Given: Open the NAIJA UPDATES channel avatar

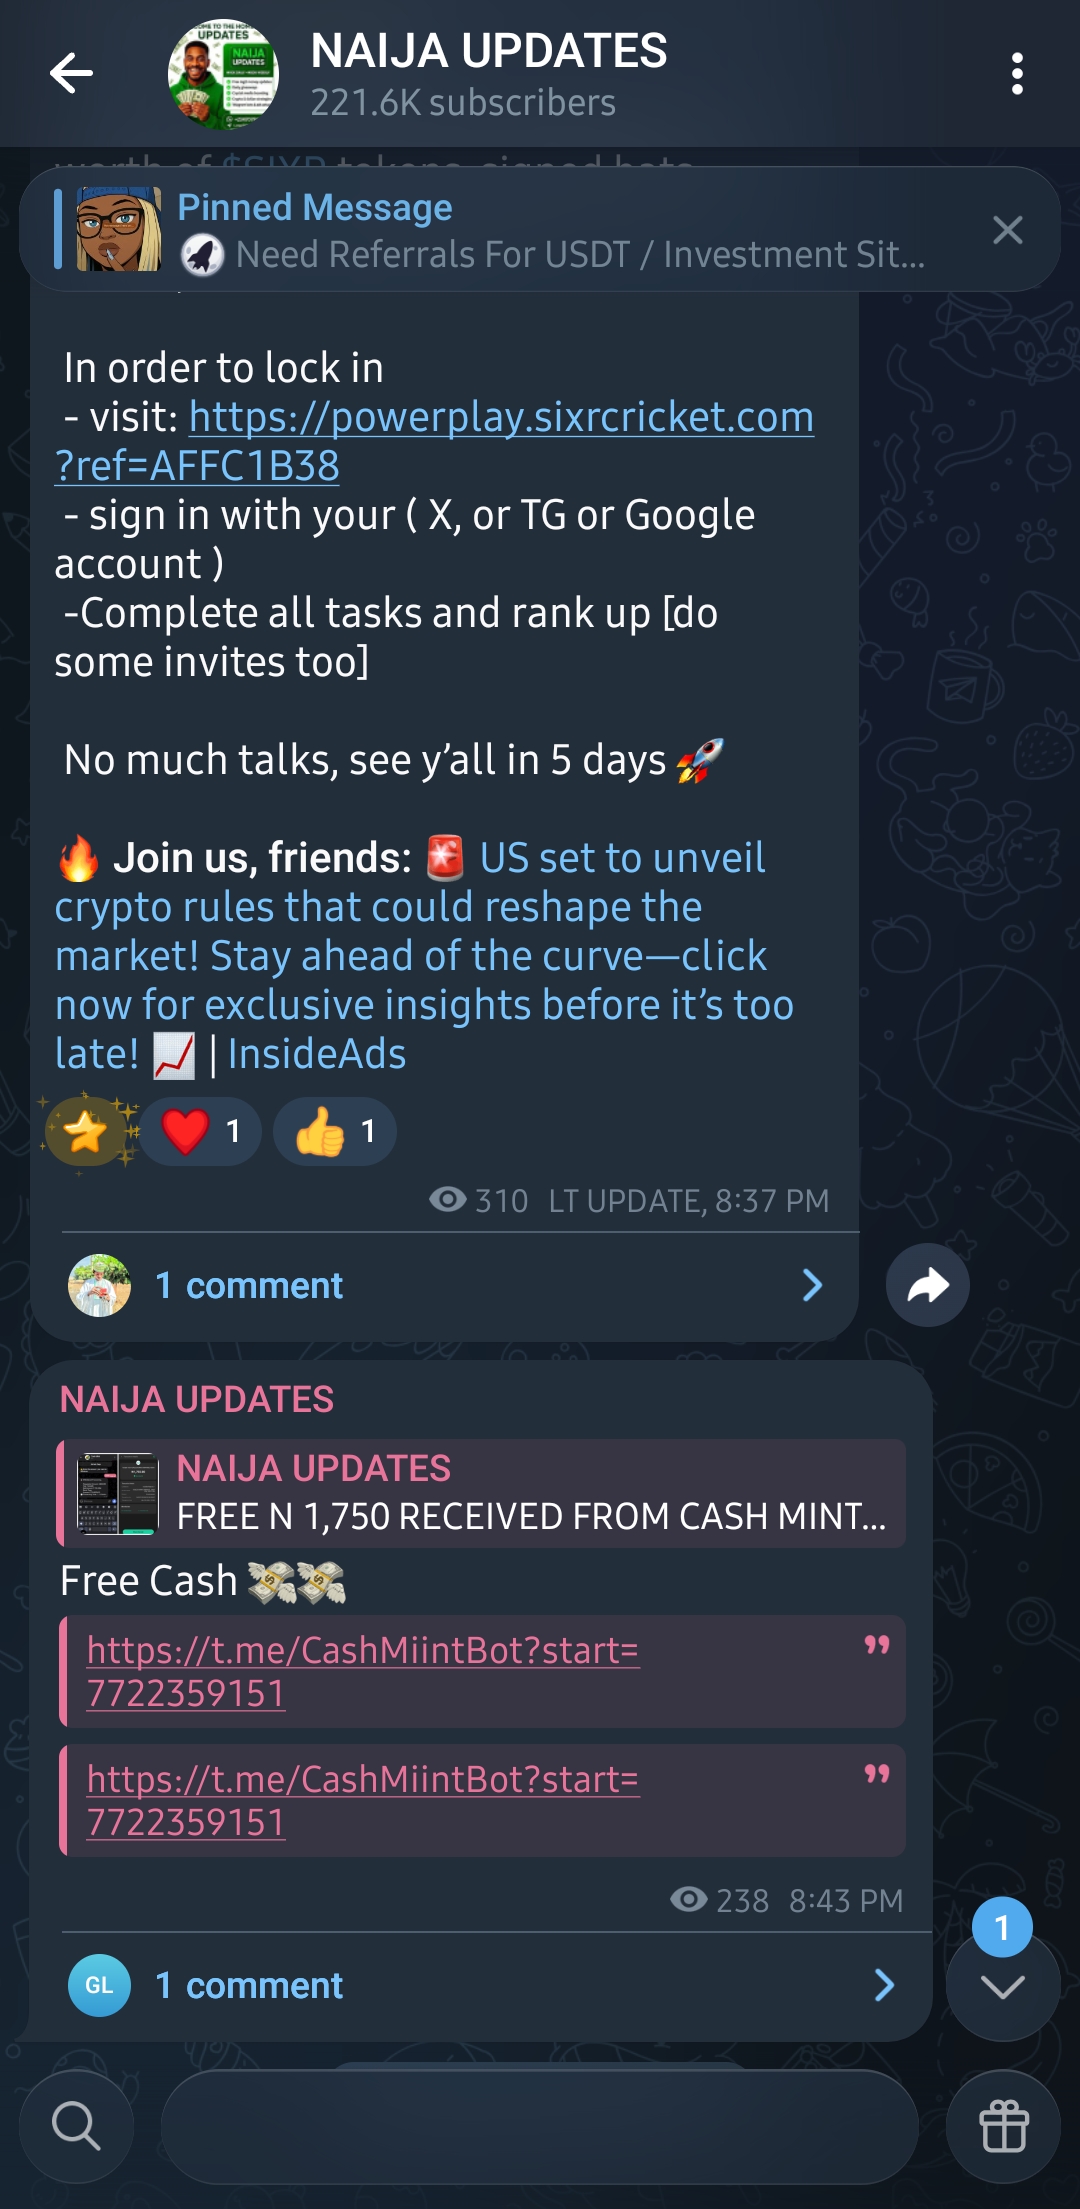Looking at the screenshot, I should pyautogui.click(x=223, y=74).
